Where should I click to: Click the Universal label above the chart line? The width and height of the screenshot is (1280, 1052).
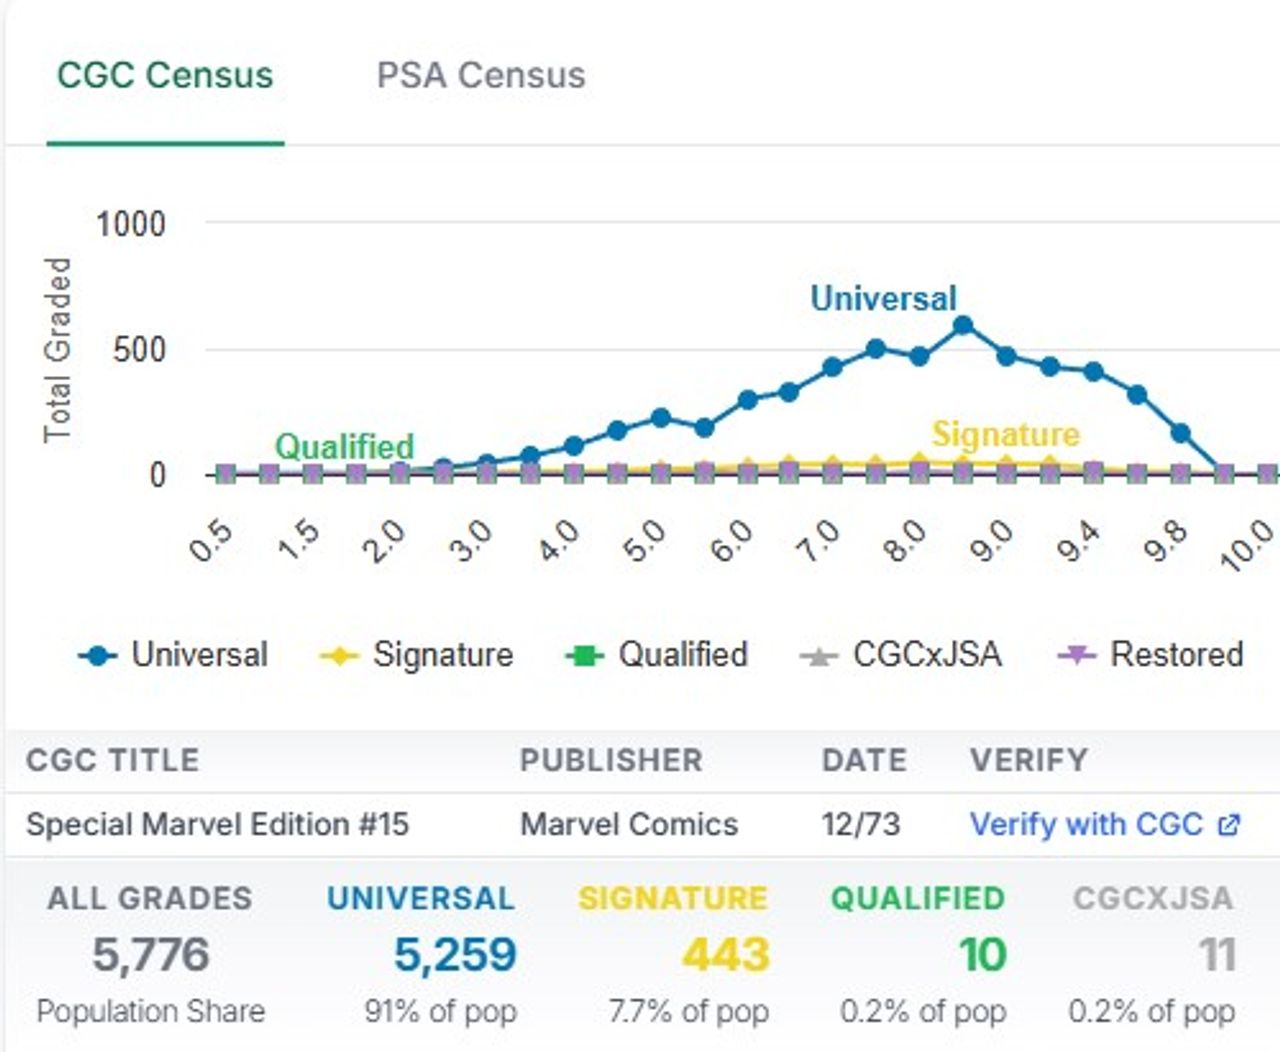coord(883,298)
